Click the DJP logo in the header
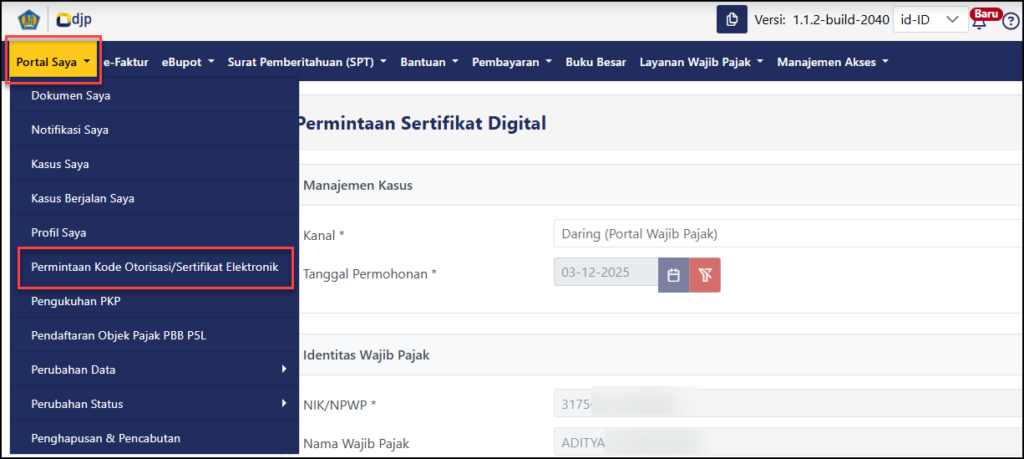Image resolution: width=1024 pixels, height=459 pixels. (x=75, y=20)
